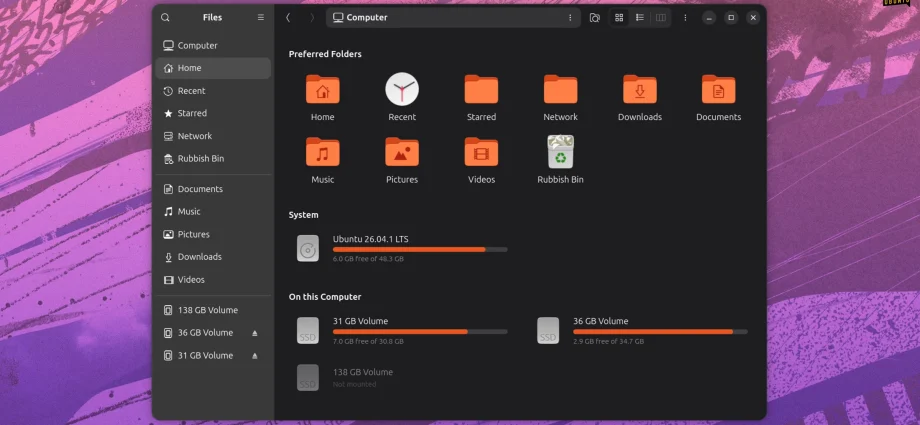Click the 31 GB Volume usage bar

point(420,332)
